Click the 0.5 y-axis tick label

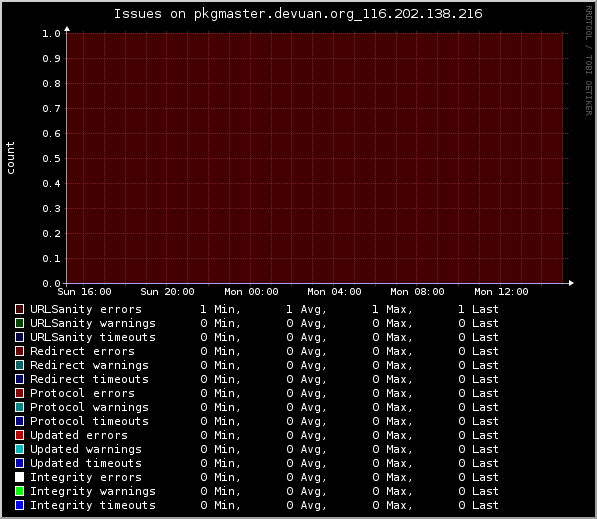pyautogui.click(x=51, y=158)
